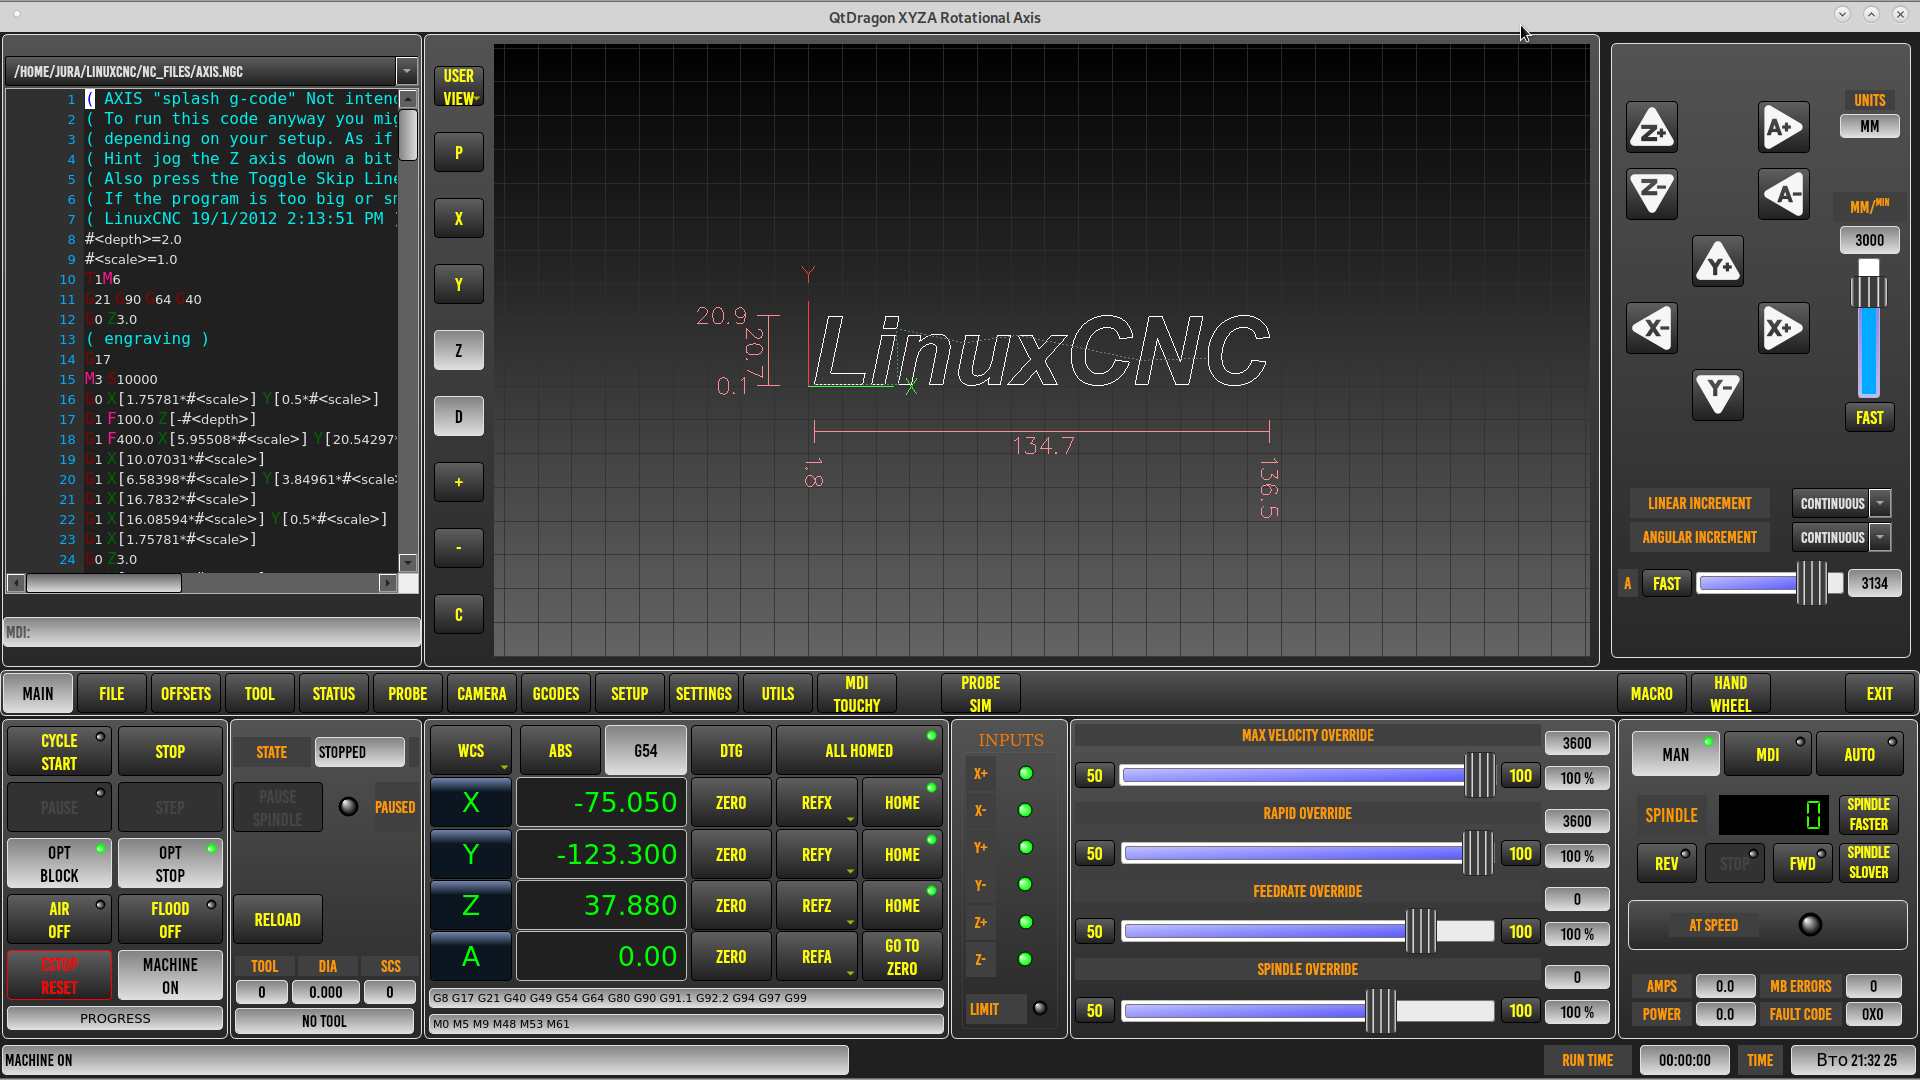The image size is (1920, 1080).
Task: Zoom out preview with minus button
Action: click(459, 549)
